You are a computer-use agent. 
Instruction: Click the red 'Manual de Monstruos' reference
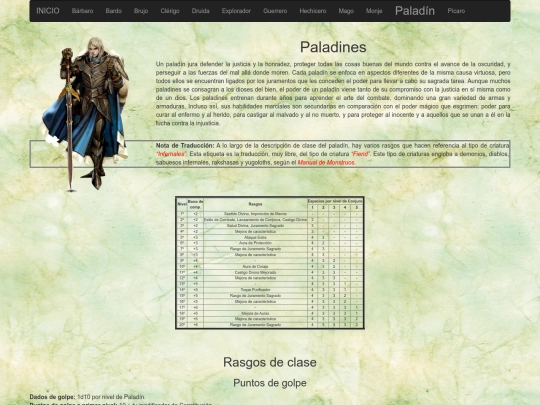[326, 163]
